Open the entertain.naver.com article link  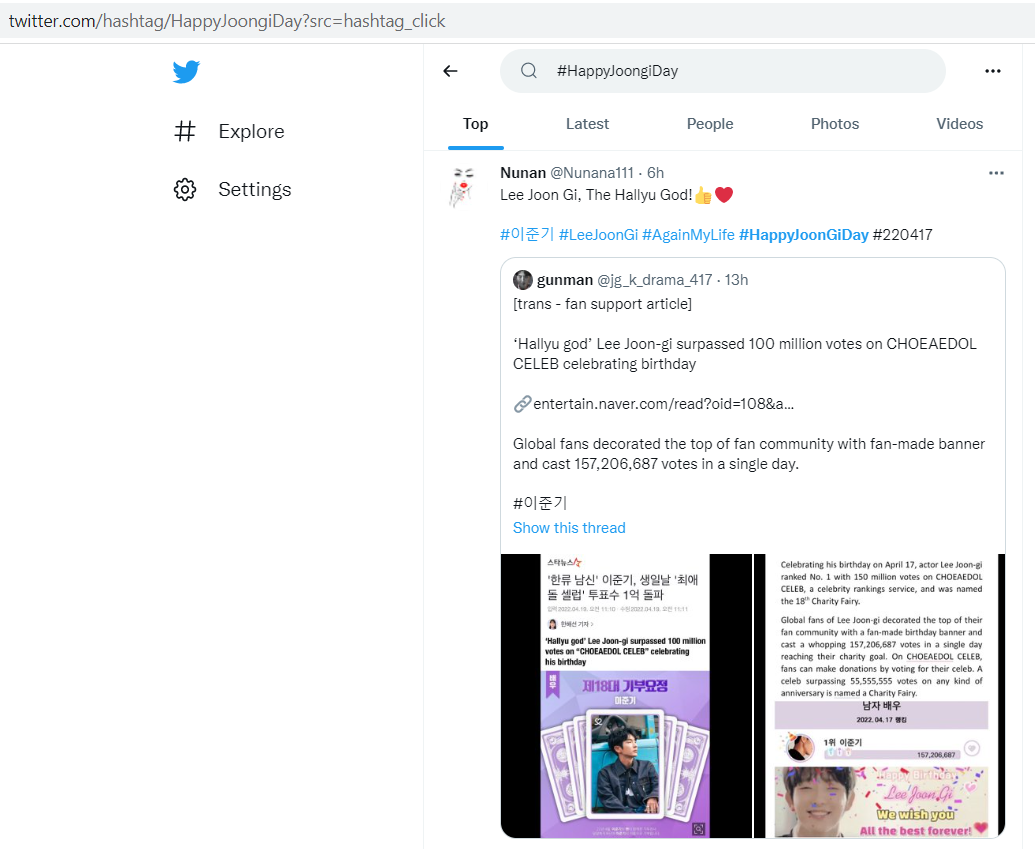click(x=663, y=404)
